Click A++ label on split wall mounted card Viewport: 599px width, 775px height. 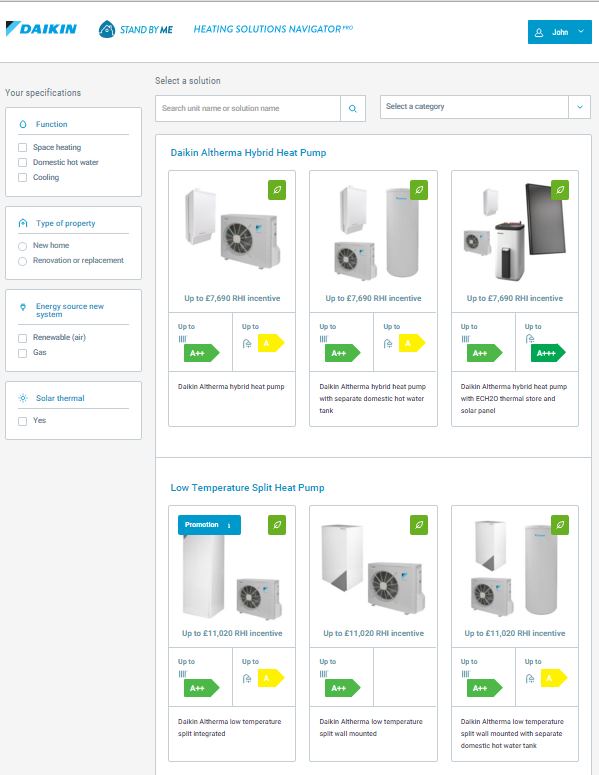coord(342,688)
